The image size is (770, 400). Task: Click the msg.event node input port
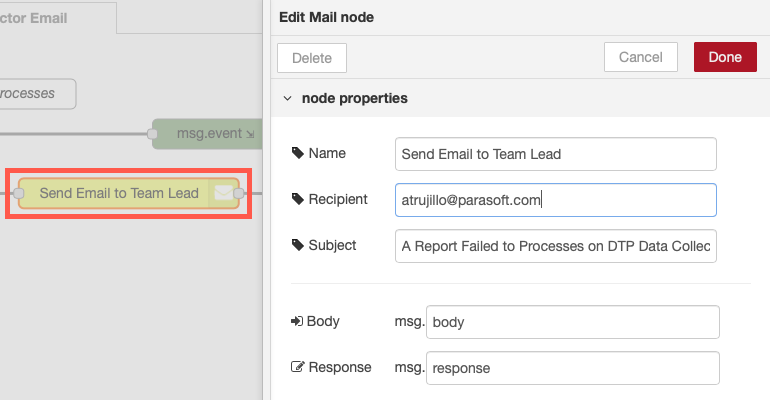(x=152, y=134)
